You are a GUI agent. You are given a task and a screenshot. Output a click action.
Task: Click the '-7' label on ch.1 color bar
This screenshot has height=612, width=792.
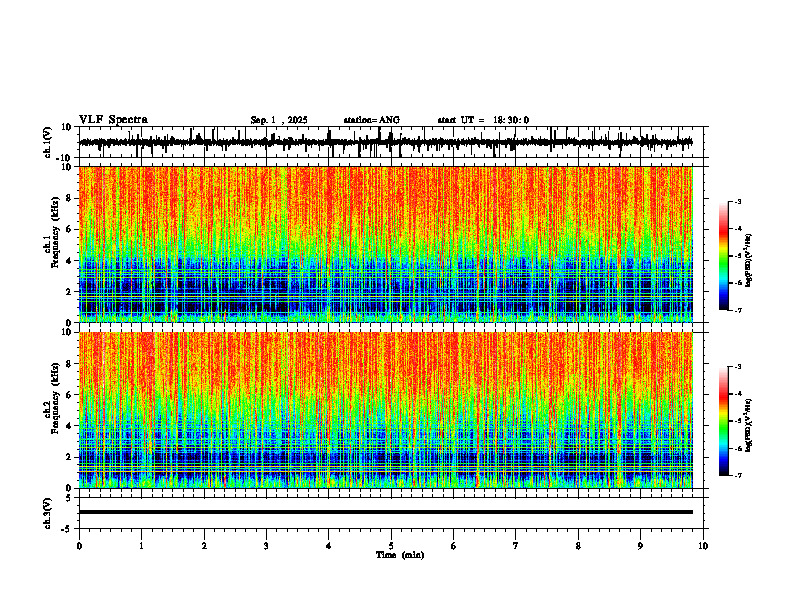pyautogui.click(x=738, y=310)
